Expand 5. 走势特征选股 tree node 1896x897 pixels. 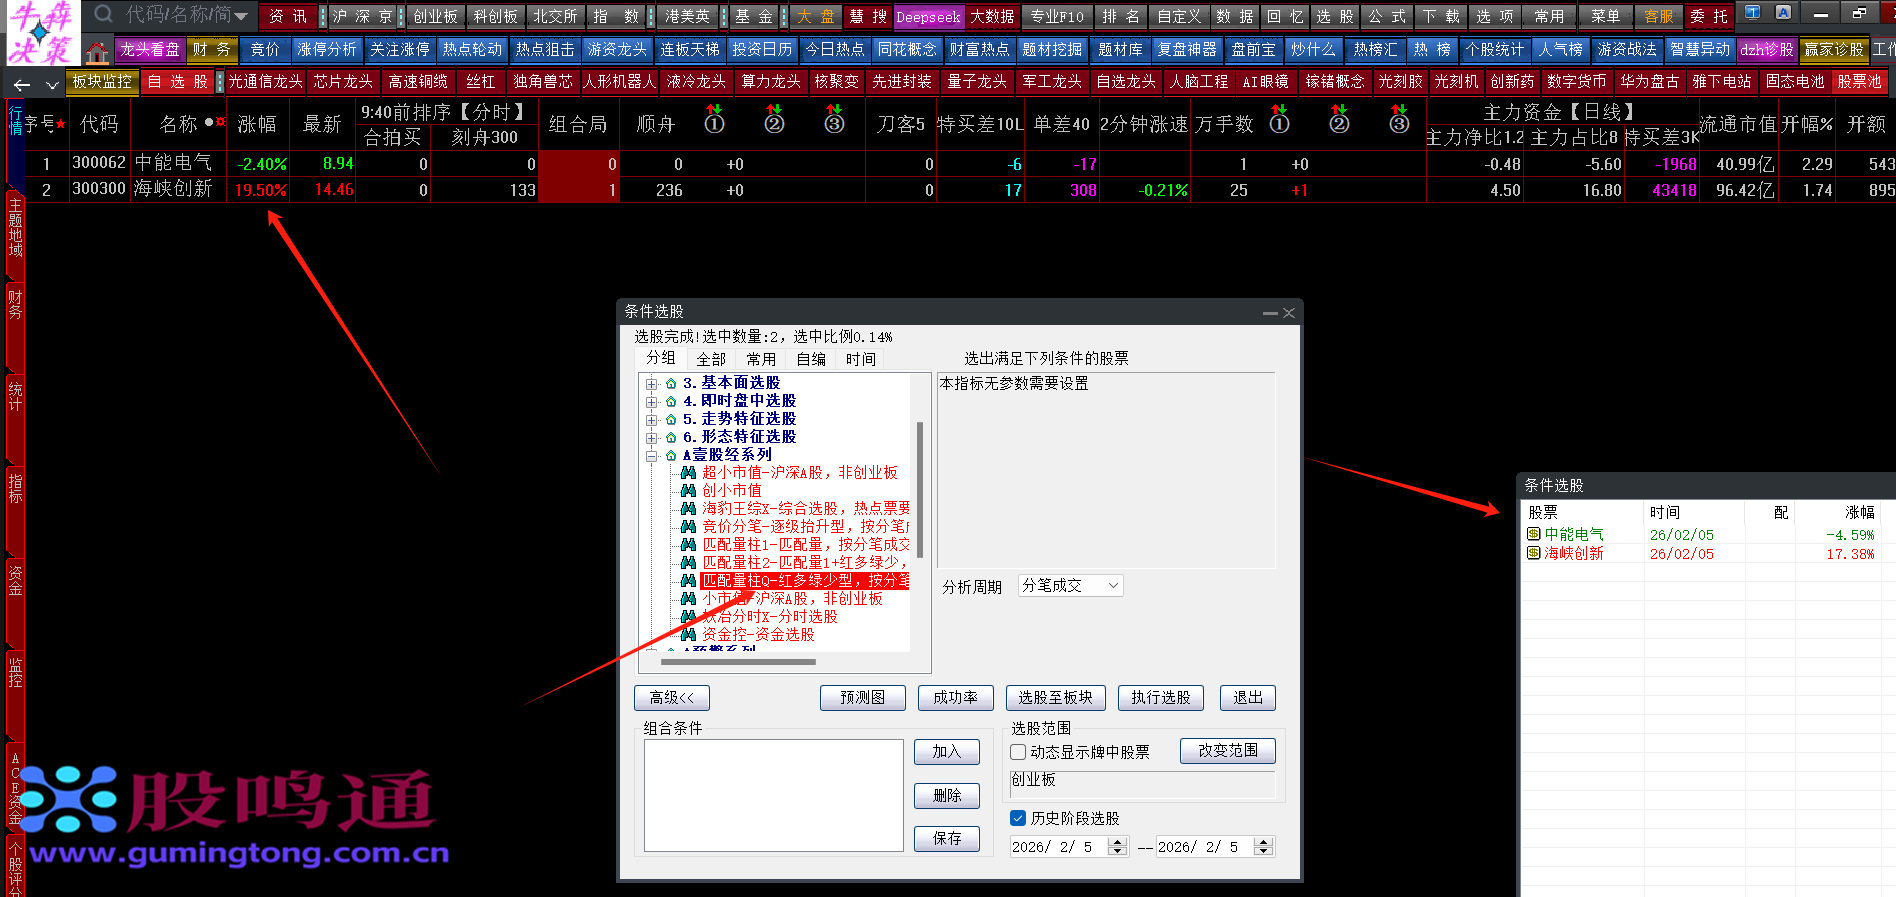pyautogui.click(x=652, y=420)
